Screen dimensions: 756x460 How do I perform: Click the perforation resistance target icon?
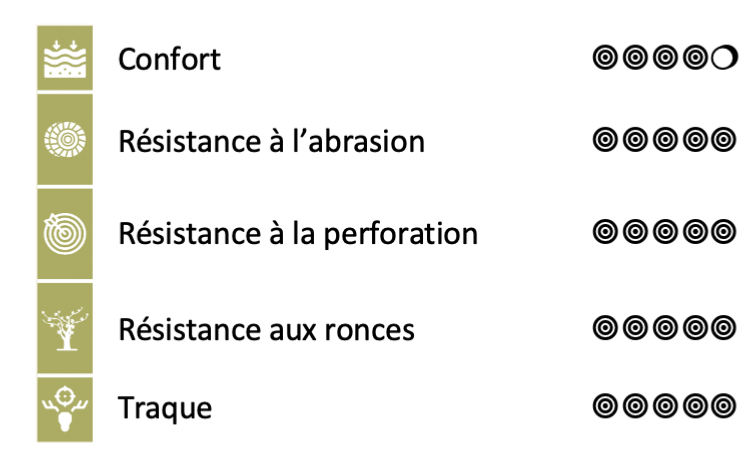(x=65, y=233)
